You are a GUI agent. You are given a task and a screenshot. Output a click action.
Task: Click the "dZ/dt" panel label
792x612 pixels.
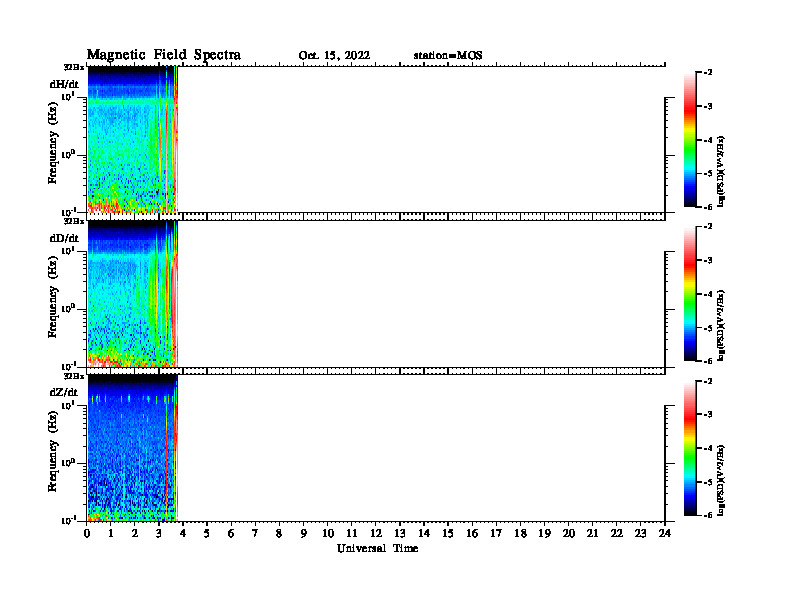click(64, 392)
